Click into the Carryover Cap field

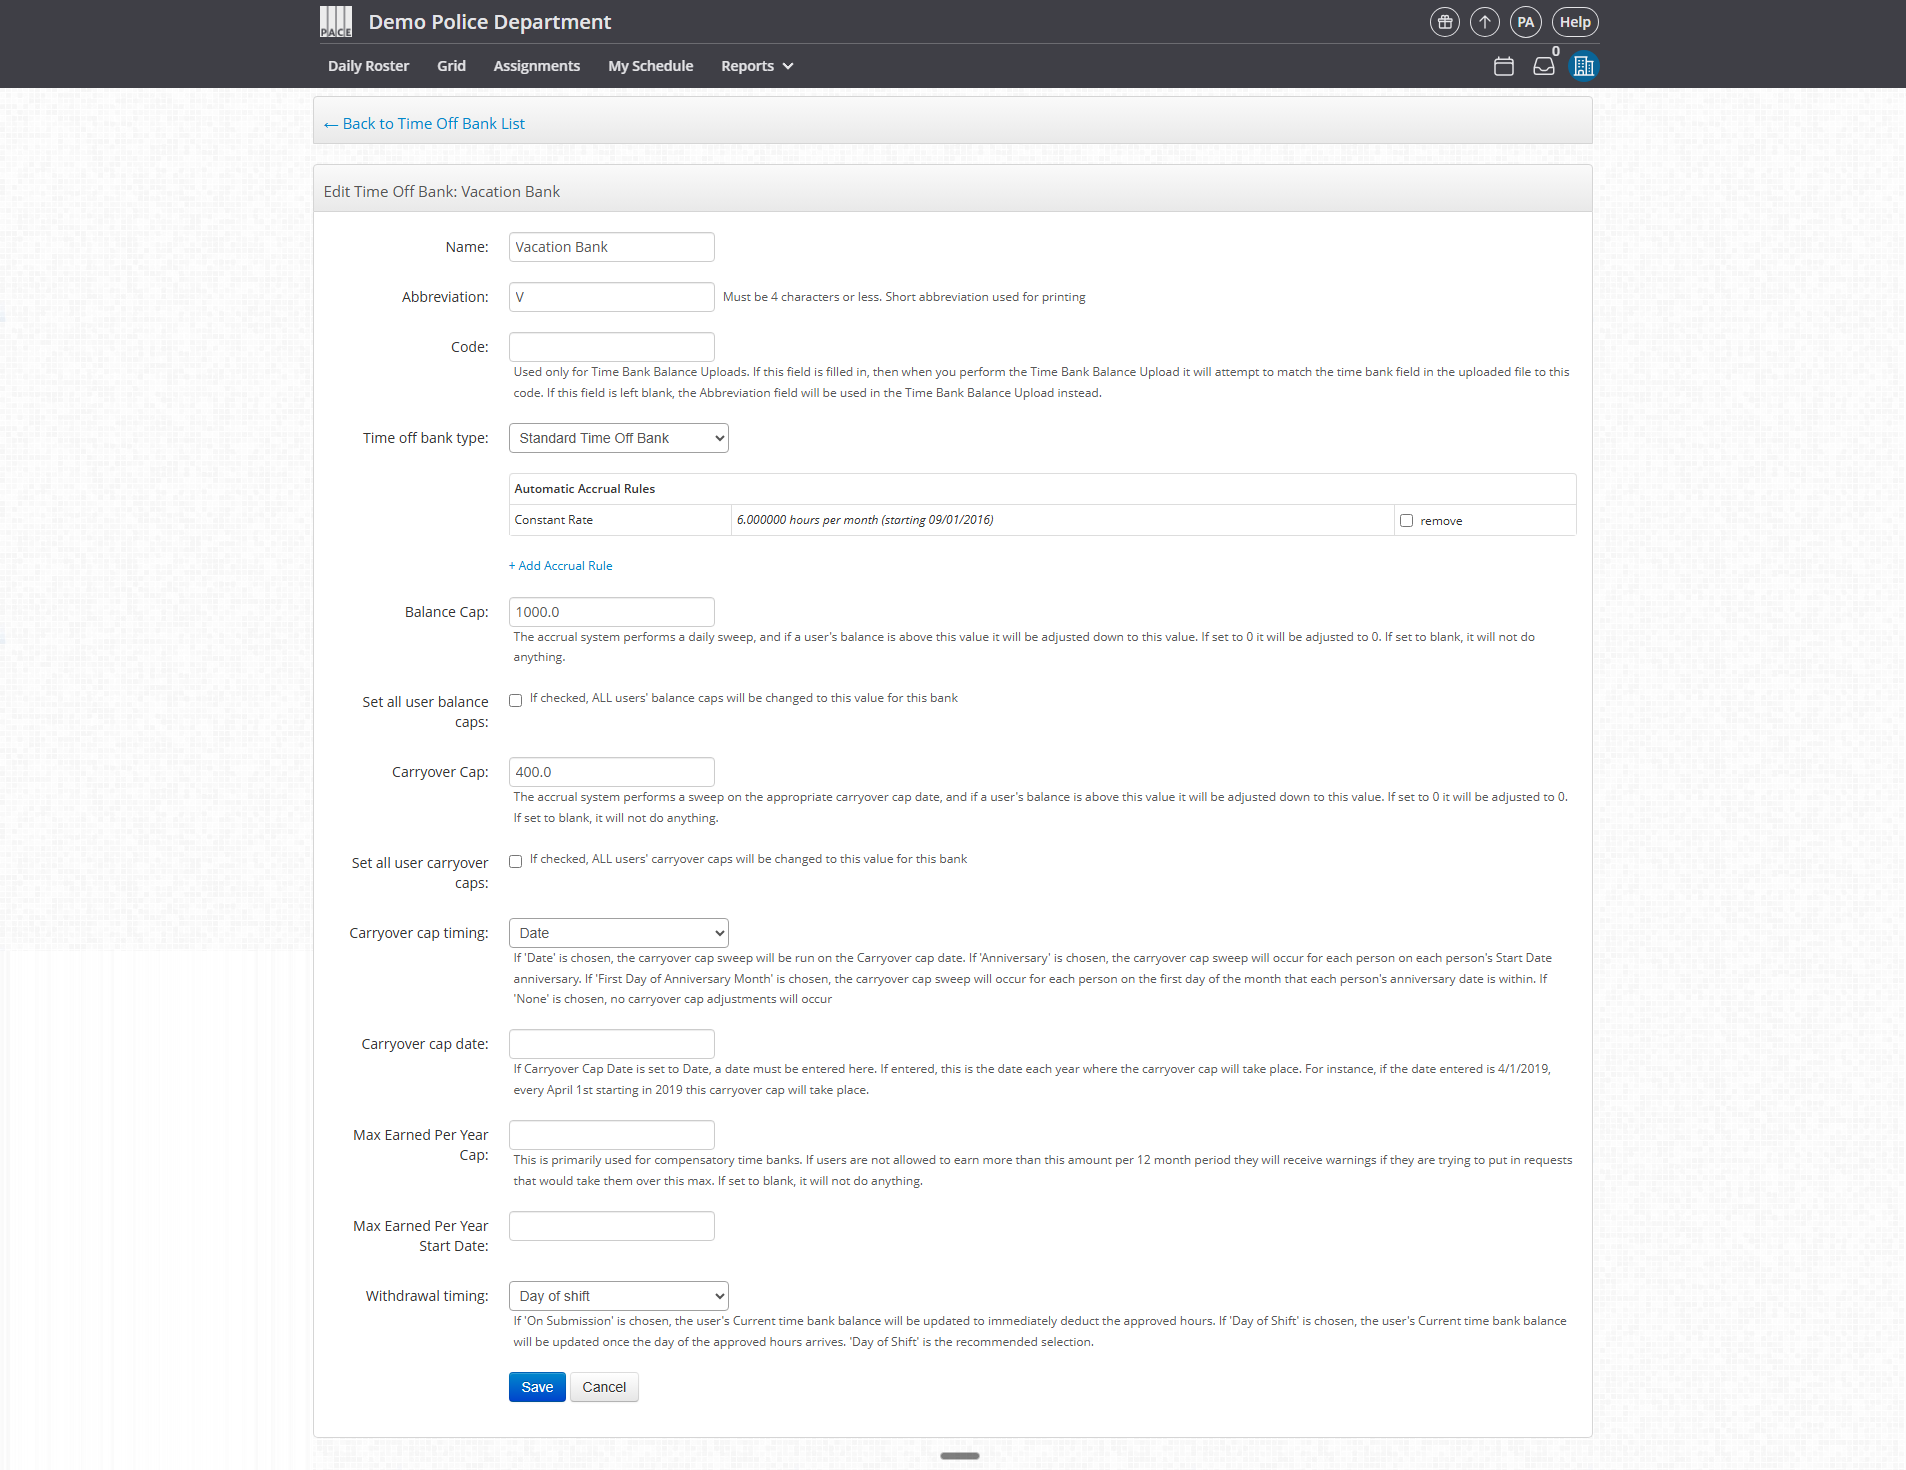612,772
